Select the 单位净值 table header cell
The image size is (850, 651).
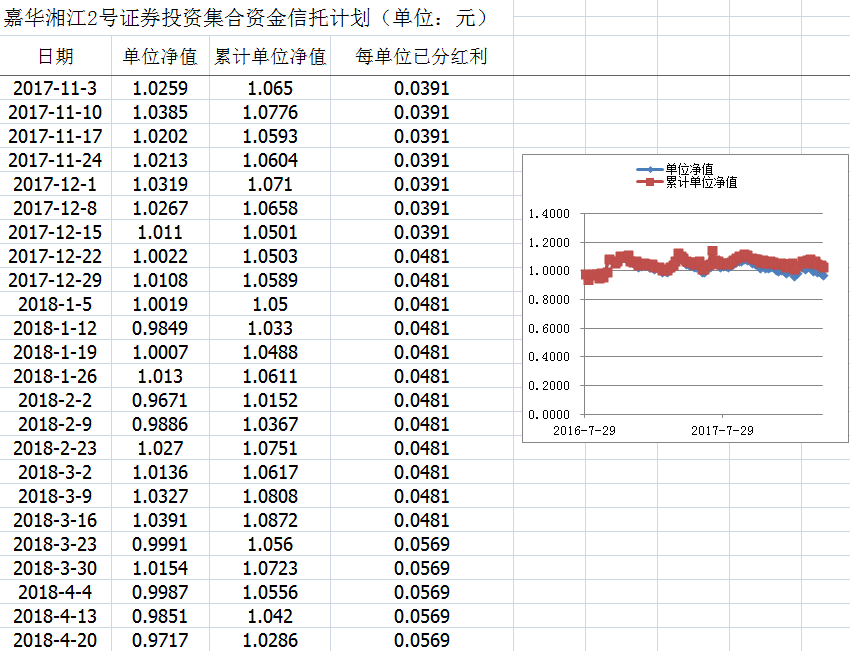(x=160, y=56)
